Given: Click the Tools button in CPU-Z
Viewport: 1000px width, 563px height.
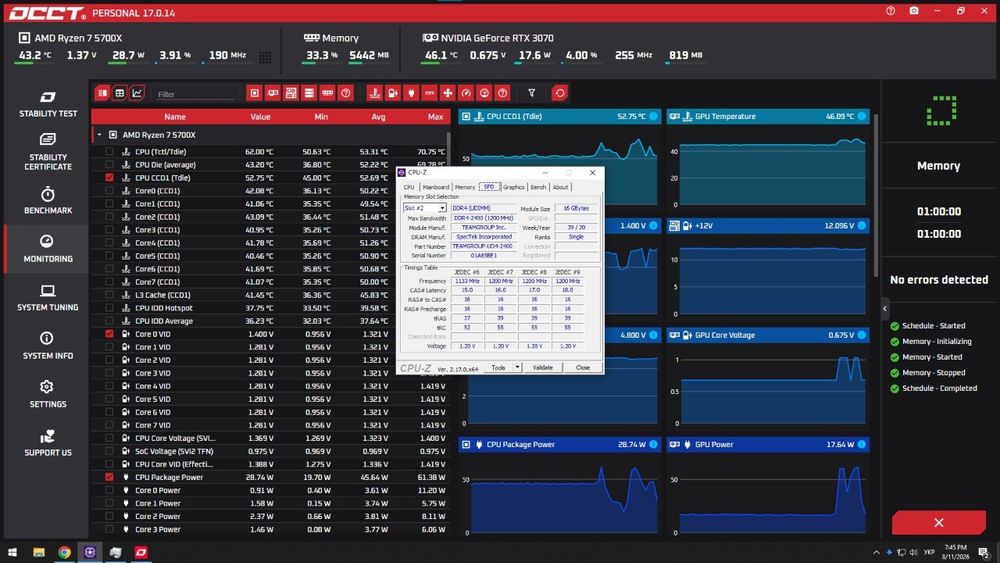Looking at the screenshot, I should pyautogui.click(x=498, y=367).
